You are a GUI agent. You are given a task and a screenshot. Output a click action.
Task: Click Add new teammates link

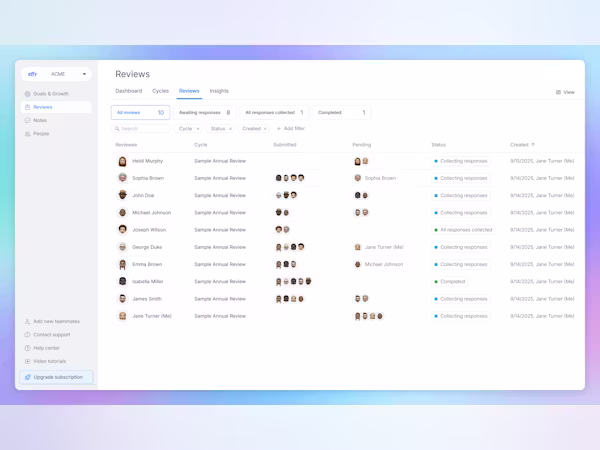[x=52, y=321]
